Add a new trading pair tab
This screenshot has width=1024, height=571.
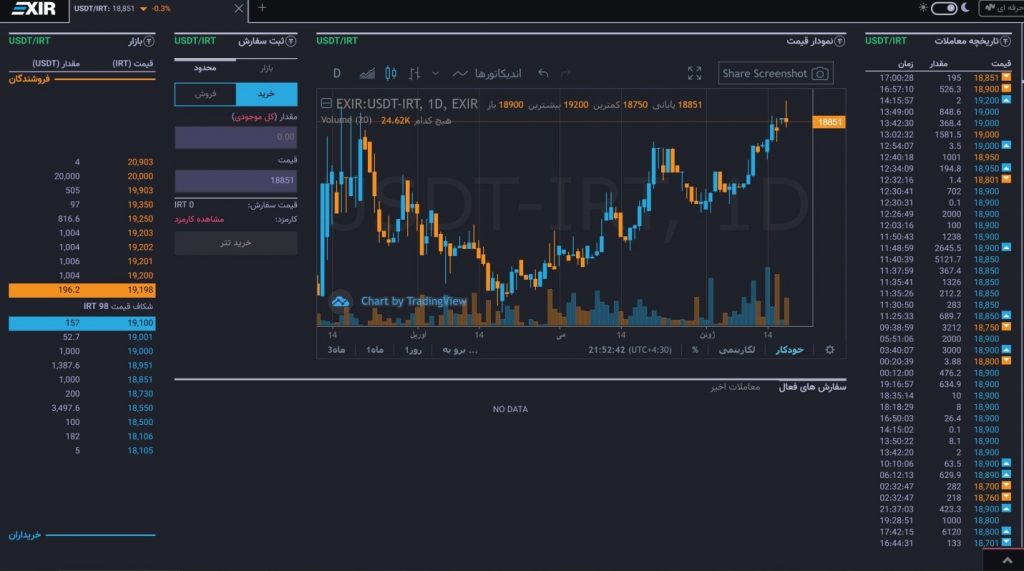[x=262, y=8]
